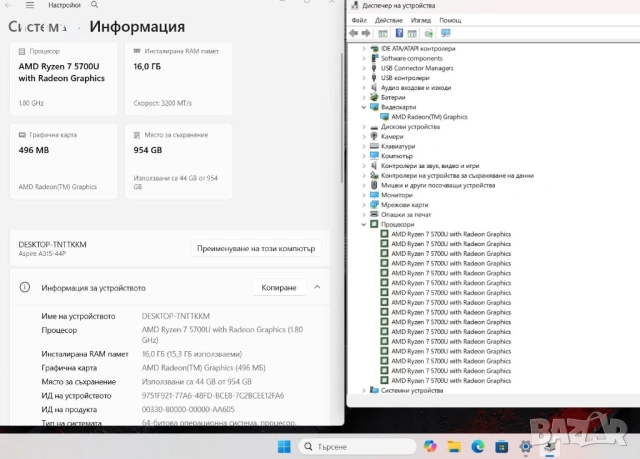640x459 pixels.
Task: Collapse the Информация за устройството section chevron
Action: (317, 287)
